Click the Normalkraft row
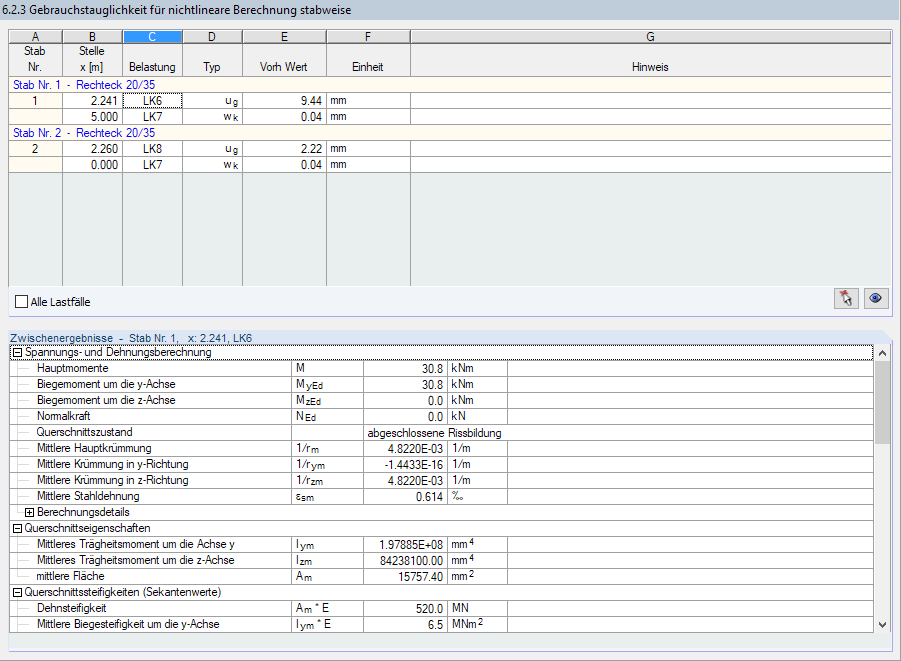 [x=441, y=417]
